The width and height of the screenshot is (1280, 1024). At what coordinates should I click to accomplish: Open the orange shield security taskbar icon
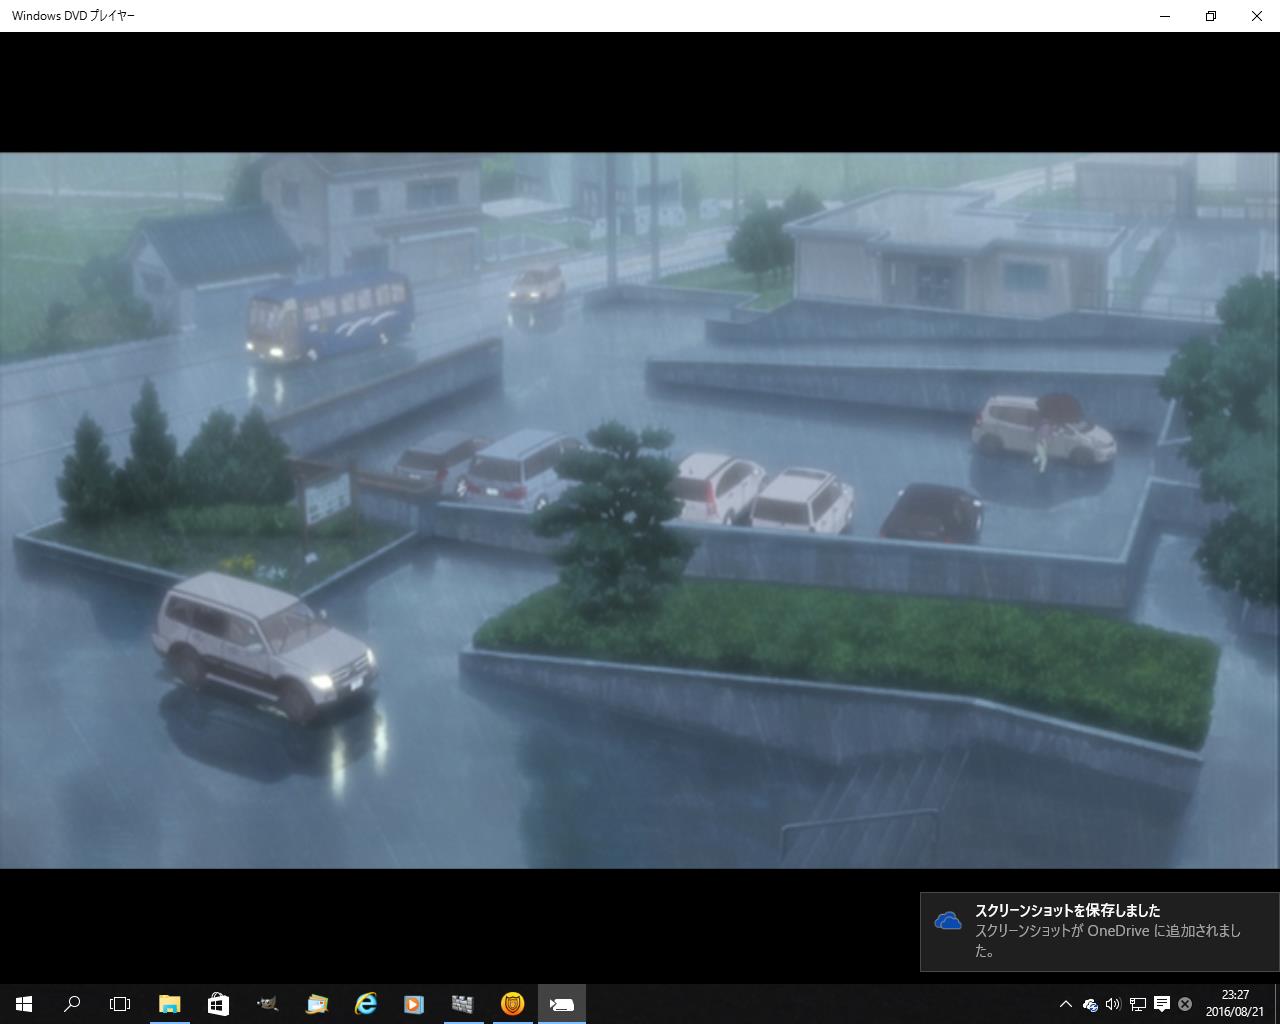[x=512, y=1004]
